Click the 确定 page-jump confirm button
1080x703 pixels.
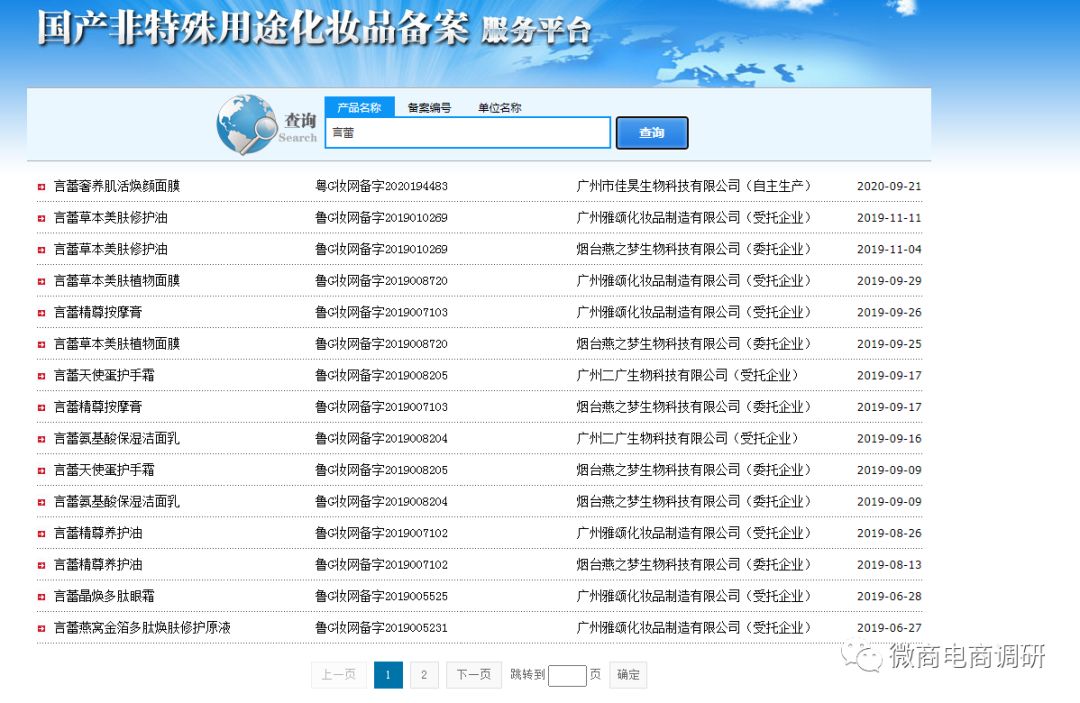coord(628,675)
